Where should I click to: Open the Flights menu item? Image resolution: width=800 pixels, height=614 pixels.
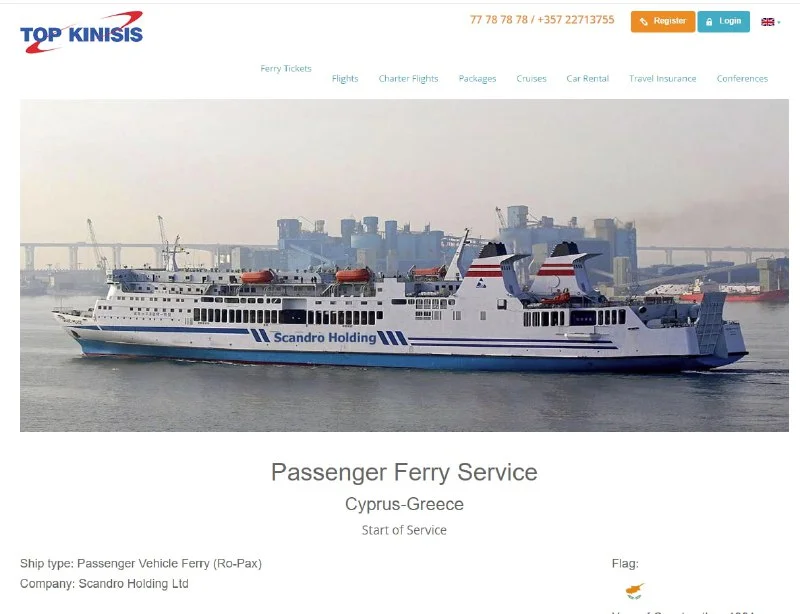345,79
